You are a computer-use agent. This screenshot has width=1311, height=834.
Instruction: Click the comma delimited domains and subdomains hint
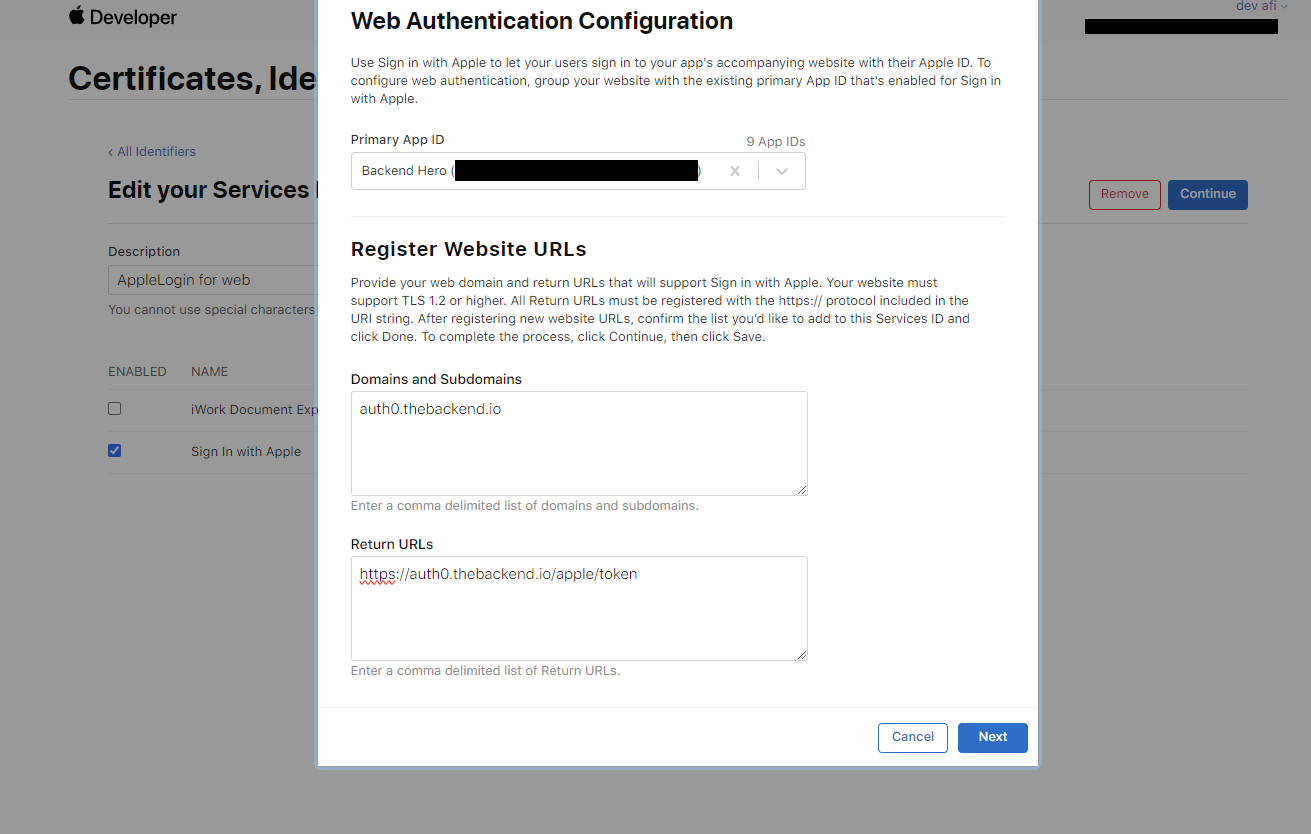(x=525, y=506)
